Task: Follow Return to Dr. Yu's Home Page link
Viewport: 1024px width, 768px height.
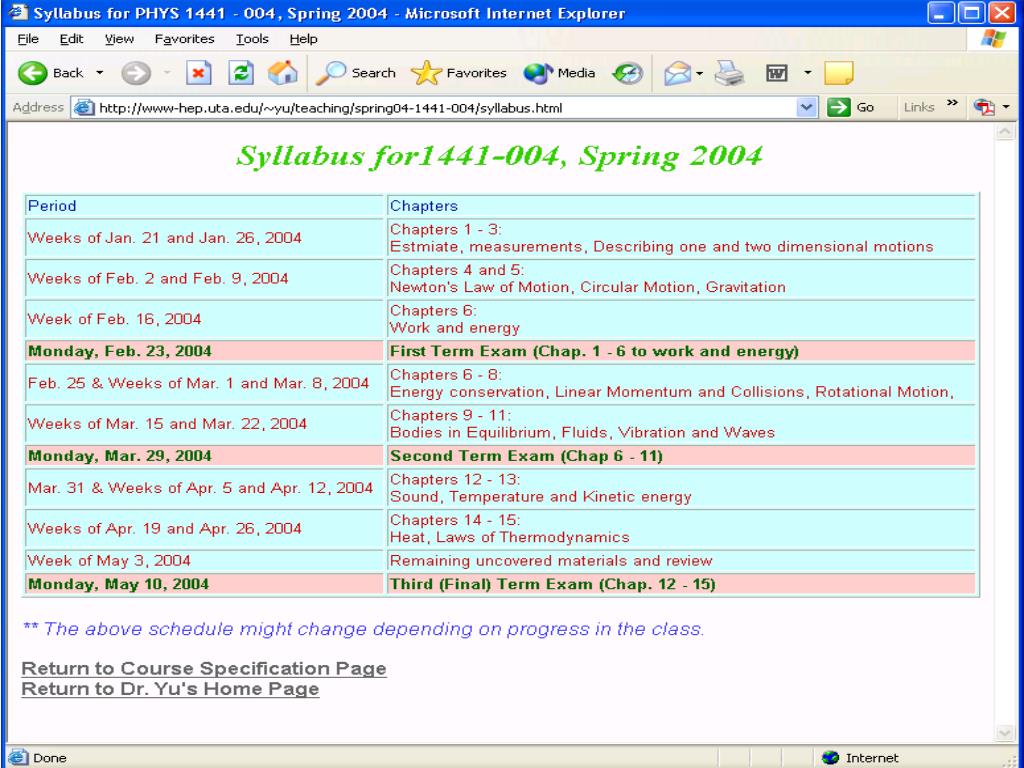Action: pos(170,689)
